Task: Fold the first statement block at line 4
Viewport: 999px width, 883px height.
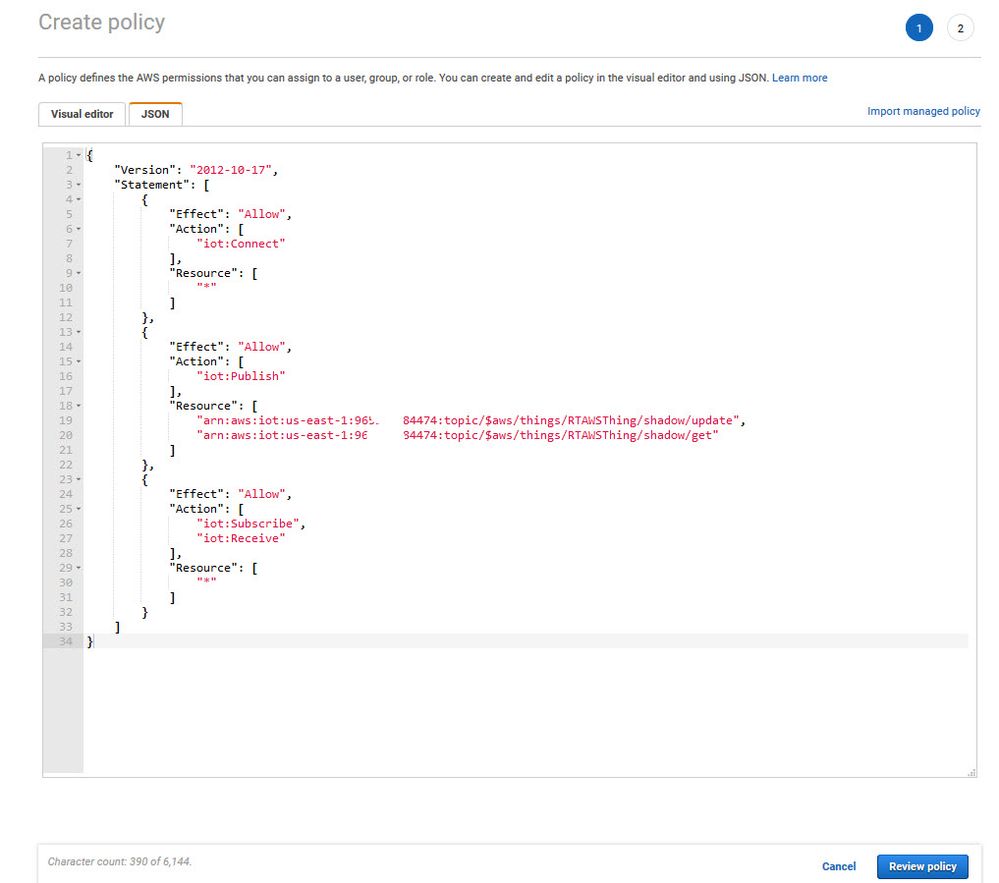Action: 78,200
